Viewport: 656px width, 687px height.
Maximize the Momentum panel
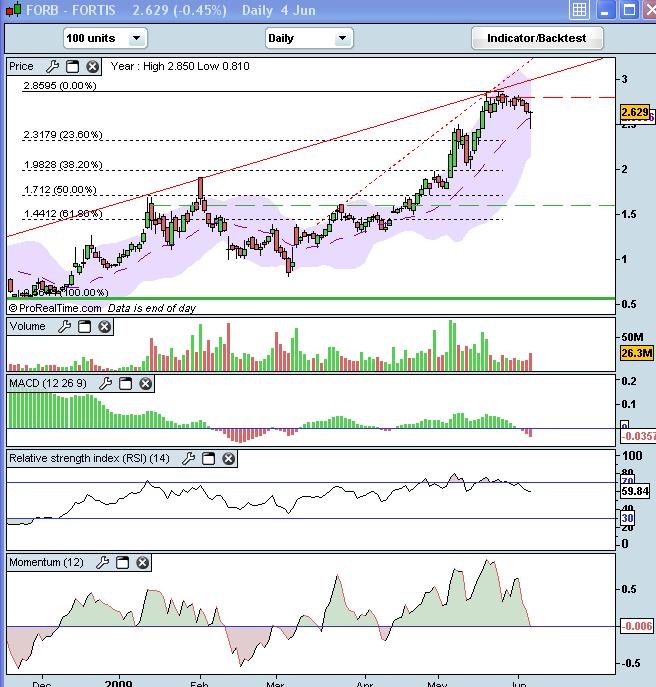click(x=122, y=563)
